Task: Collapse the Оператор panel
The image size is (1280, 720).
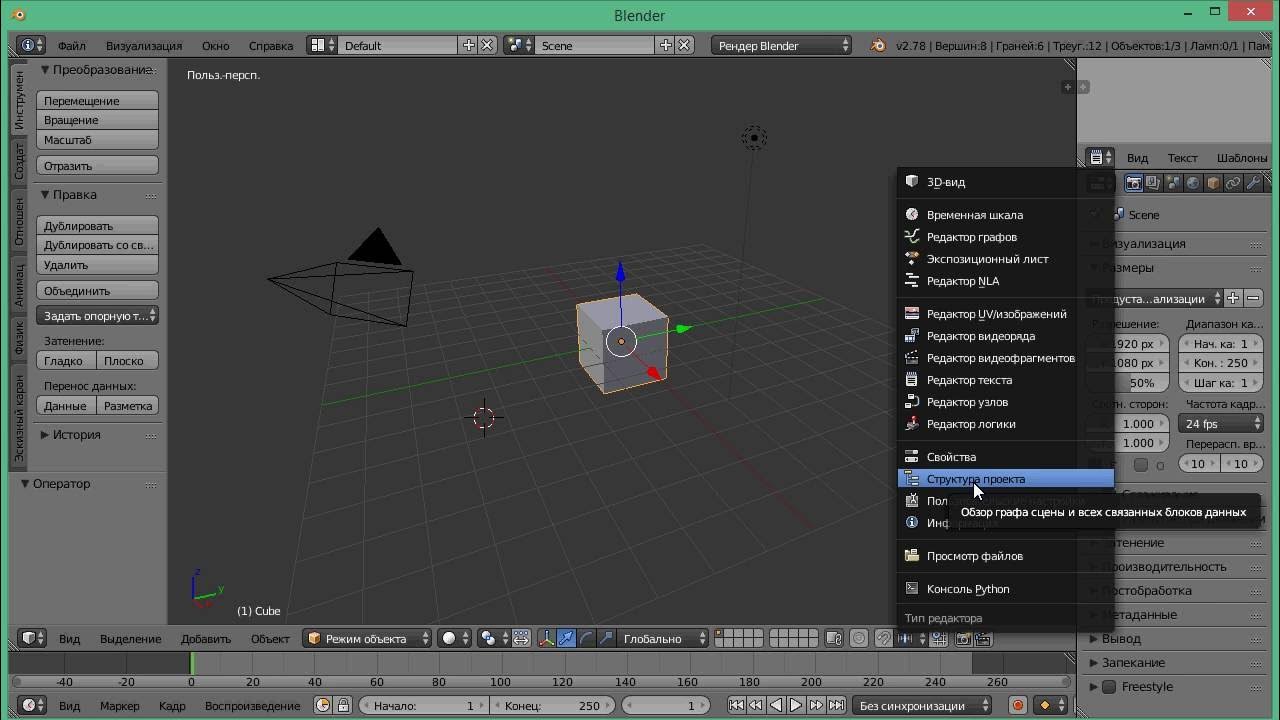Action: (25, 484)
